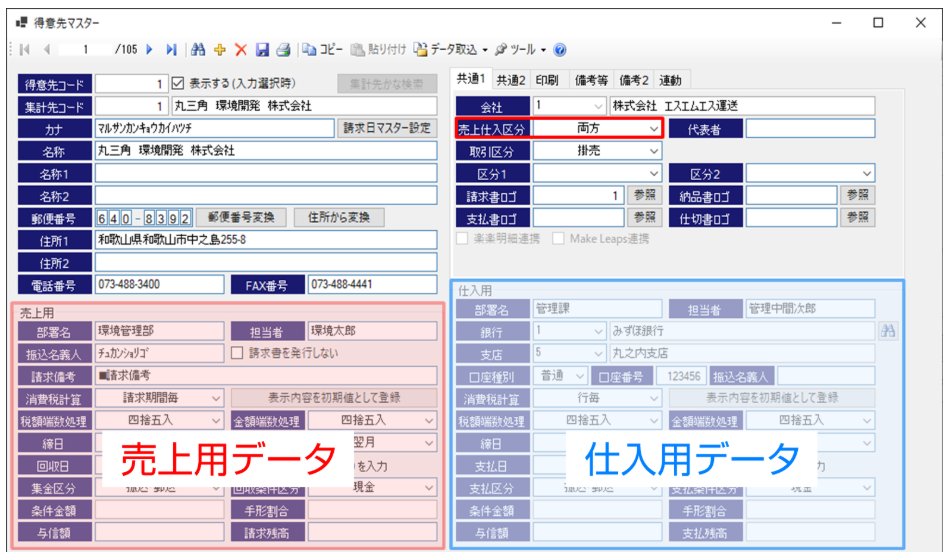Expand the 売上用 消費税計算 dropdown showing 請求期間毎
952x558 pixels.
click(x=216, y=398)
